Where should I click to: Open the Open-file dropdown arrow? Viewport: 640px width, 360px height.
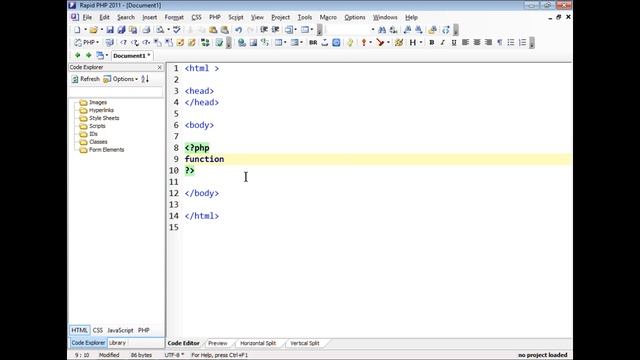coord(102,30)
